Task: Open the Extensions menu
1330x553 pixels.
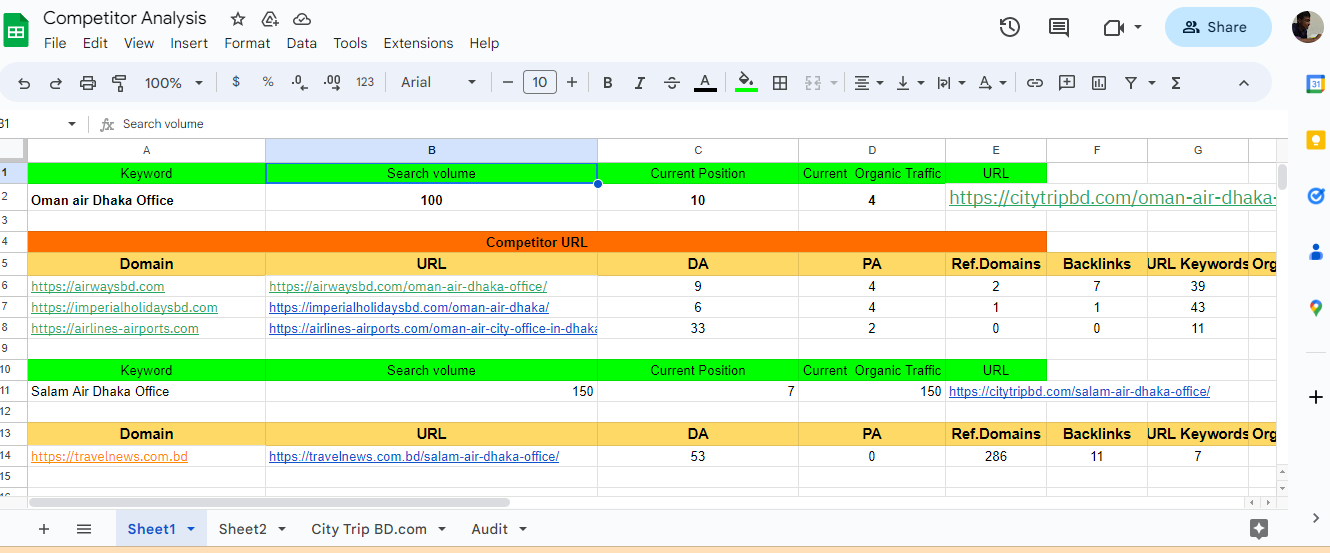Action: pos(418,43)
